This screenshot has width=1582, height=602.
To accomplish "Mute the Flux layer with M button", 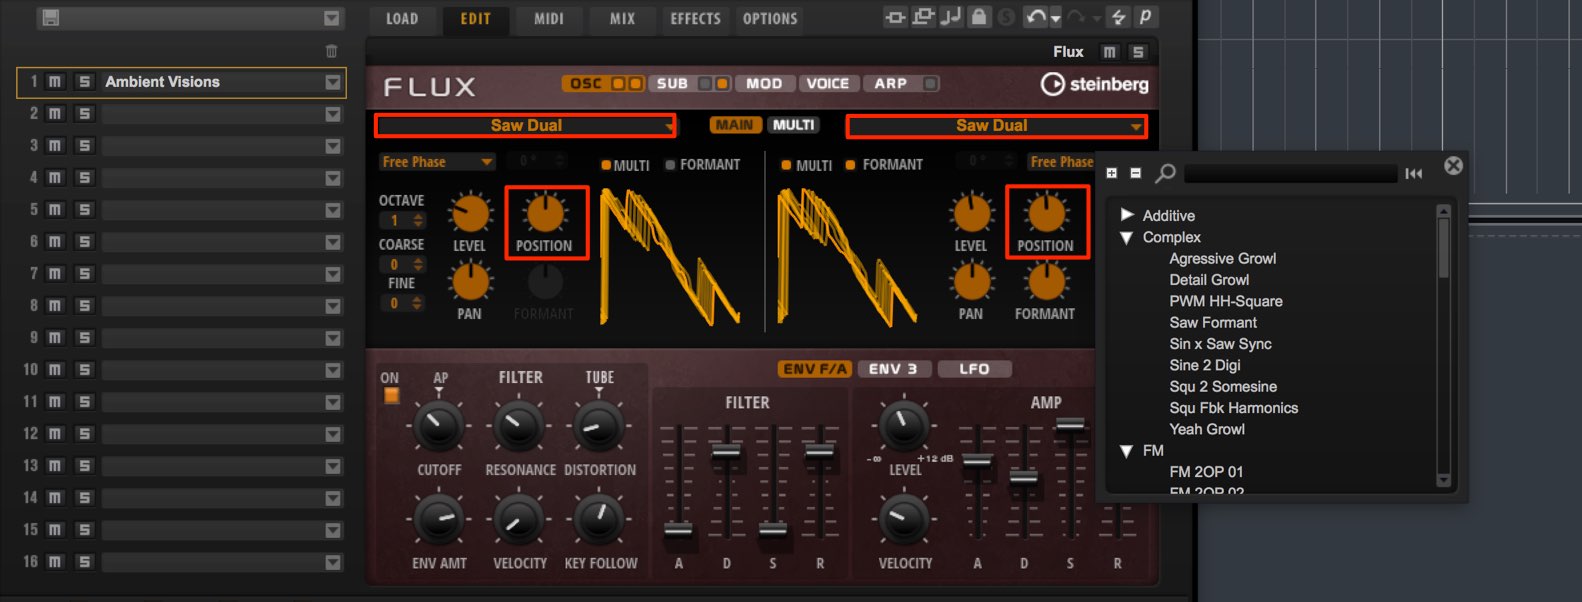I will click(x=1110, y=52).
